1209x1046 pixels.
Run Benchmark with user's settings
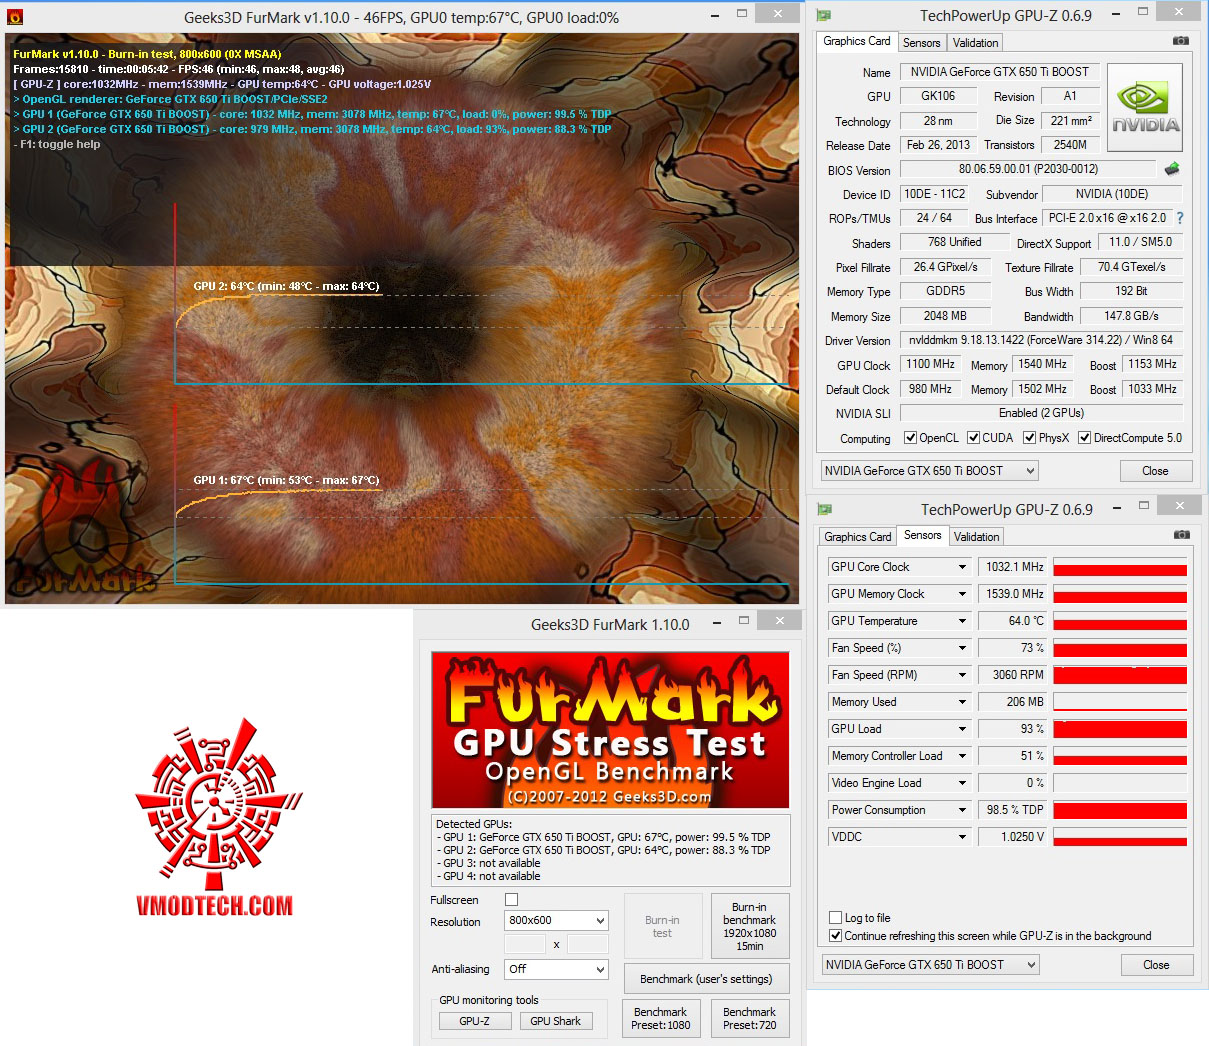pos(706,979)
